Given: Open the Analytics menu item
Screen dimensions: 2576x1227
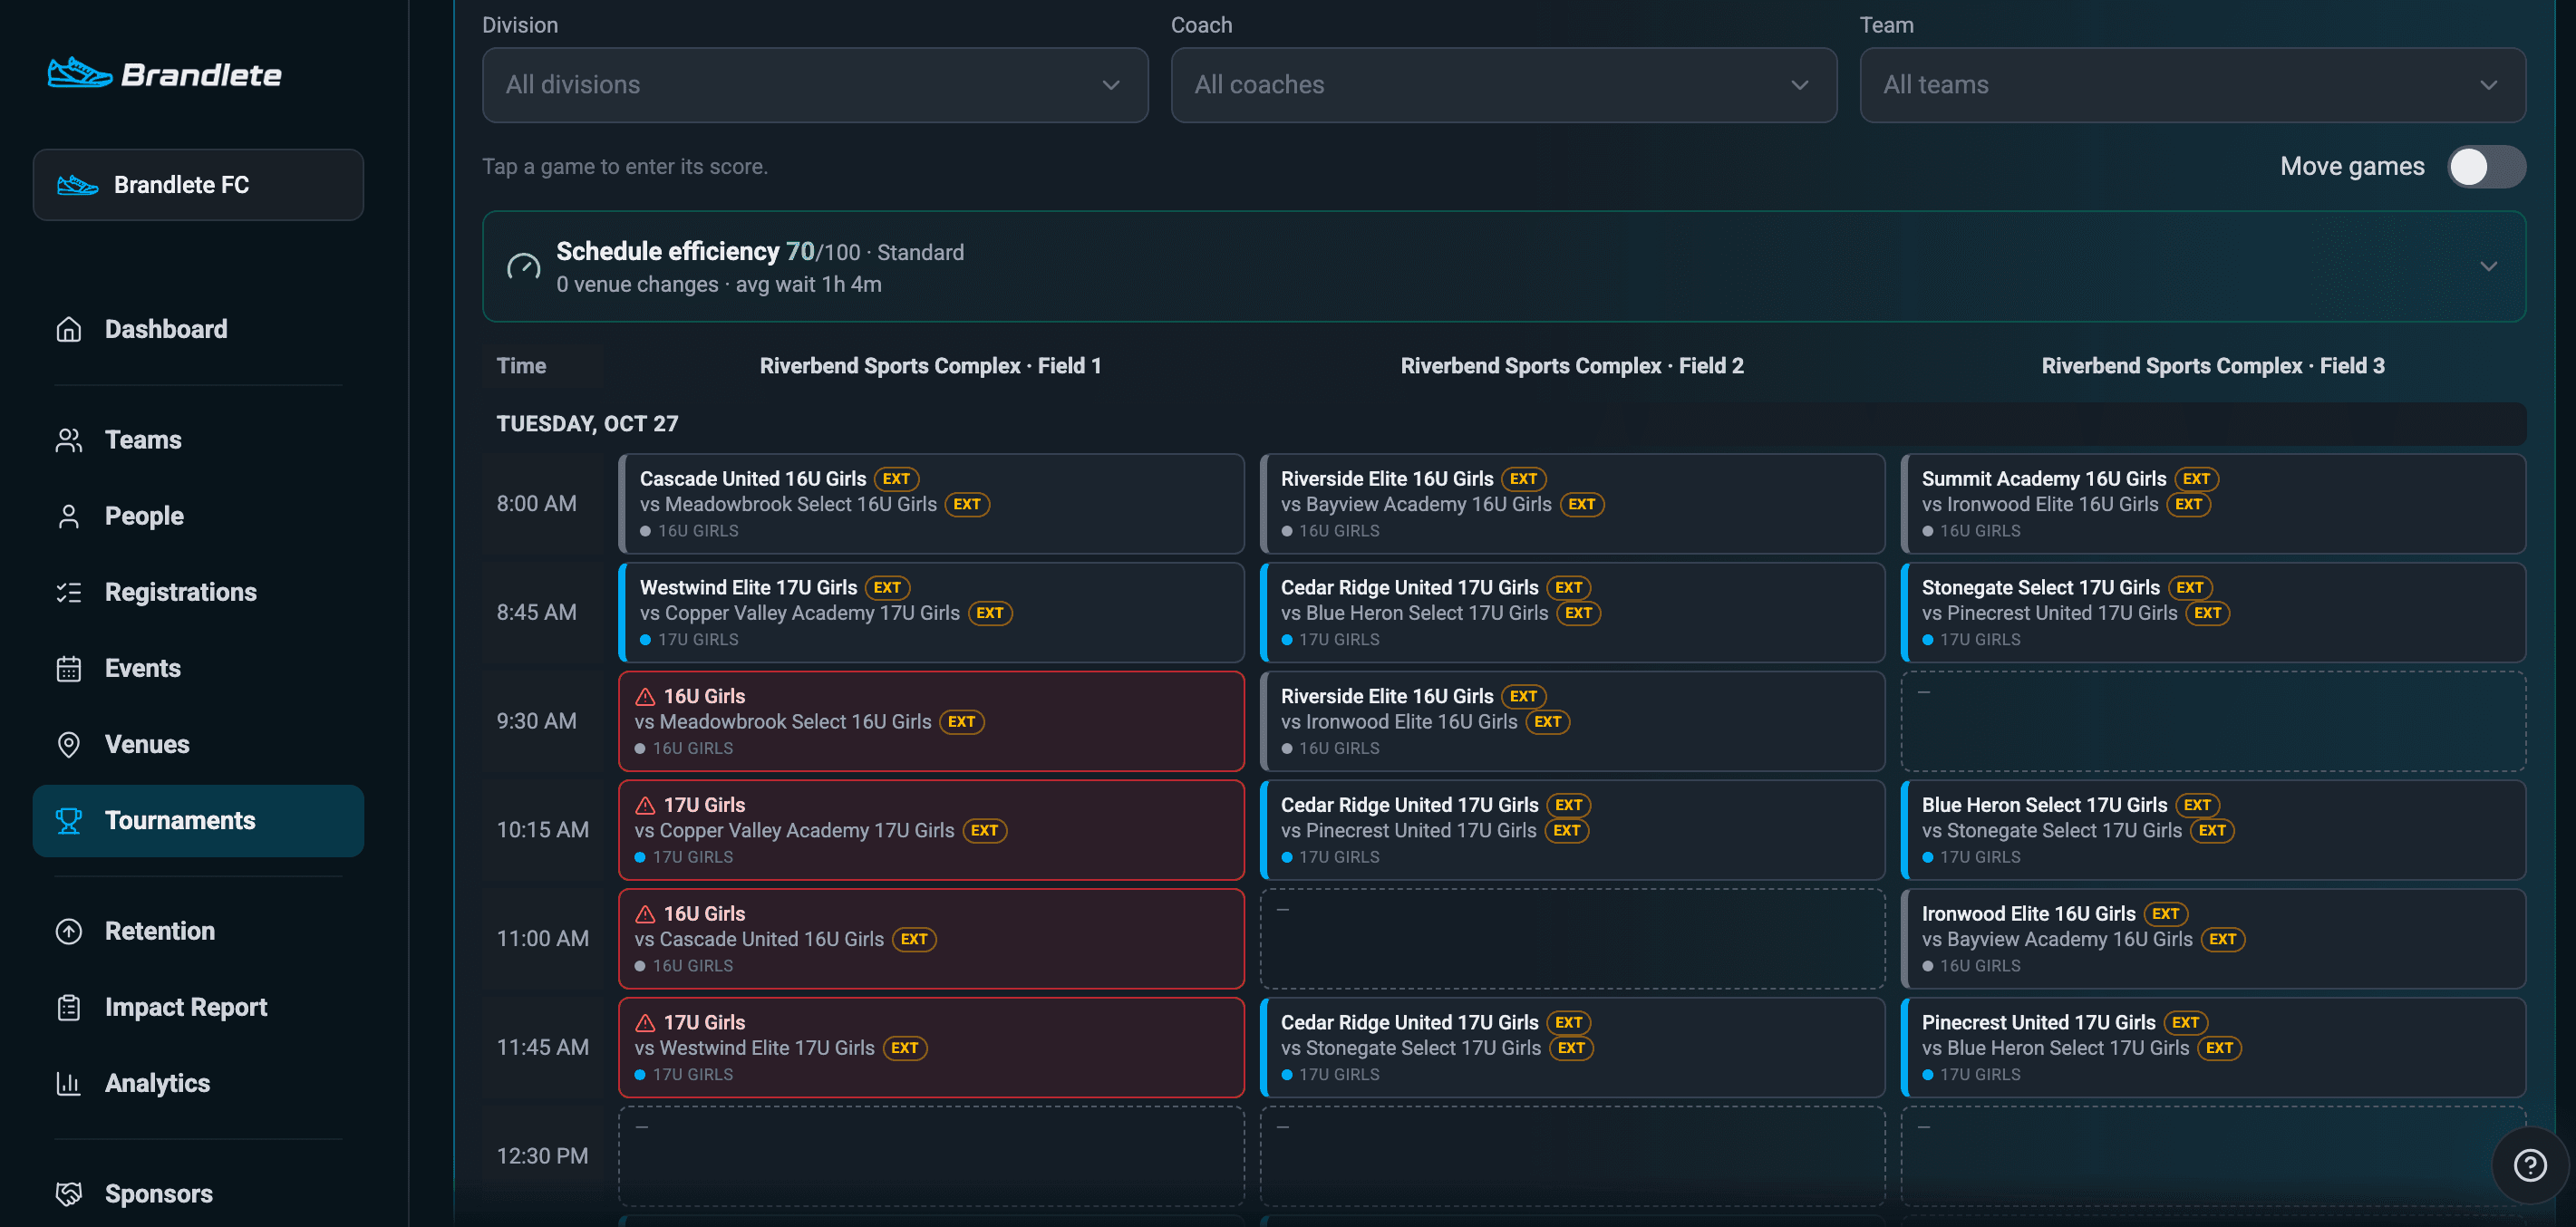Looking at the screenshot, I should 198,1083.
